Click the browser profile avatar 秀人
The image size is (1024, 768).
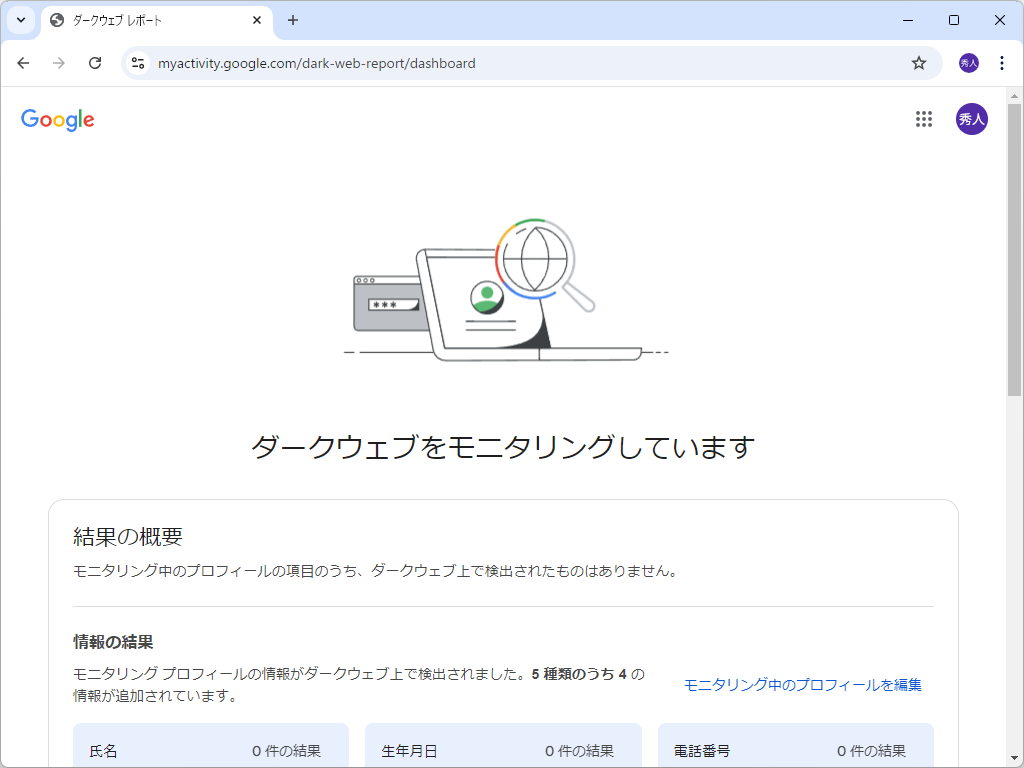coord(969,62)
